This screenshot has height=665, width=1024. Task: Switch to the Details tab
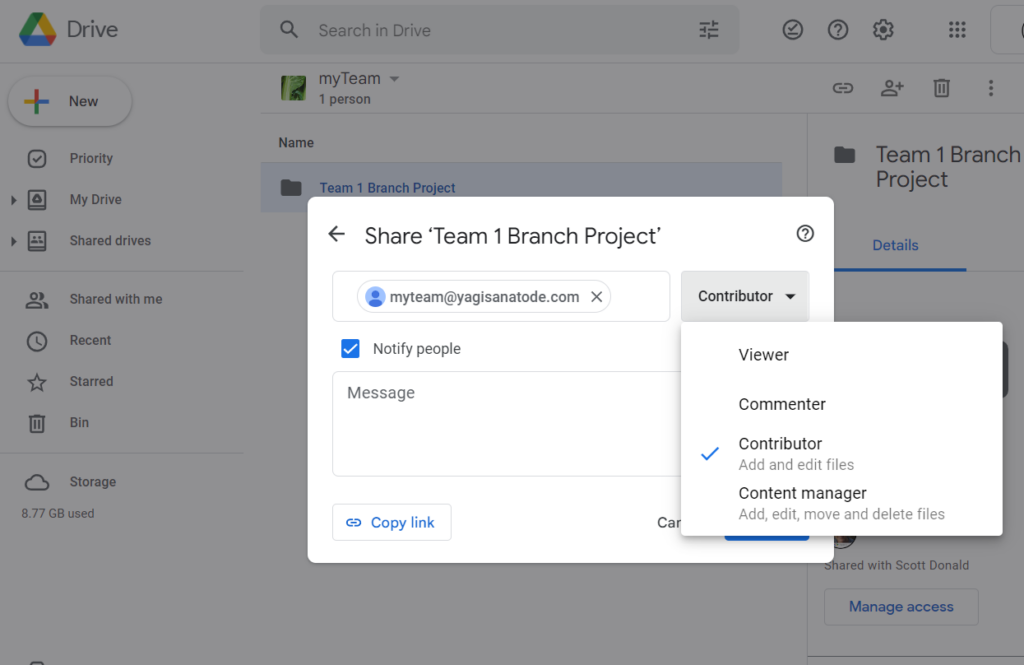pyautogui.click(x=895, y=245)
